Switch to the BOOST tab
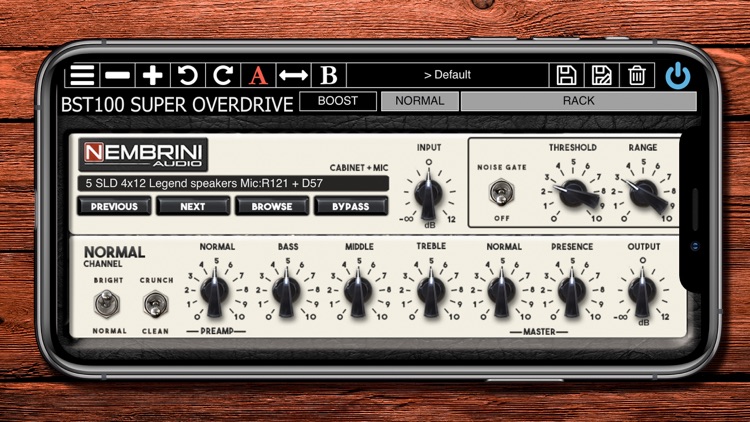This screenshot has height=422, width=750. click(338, 101)
